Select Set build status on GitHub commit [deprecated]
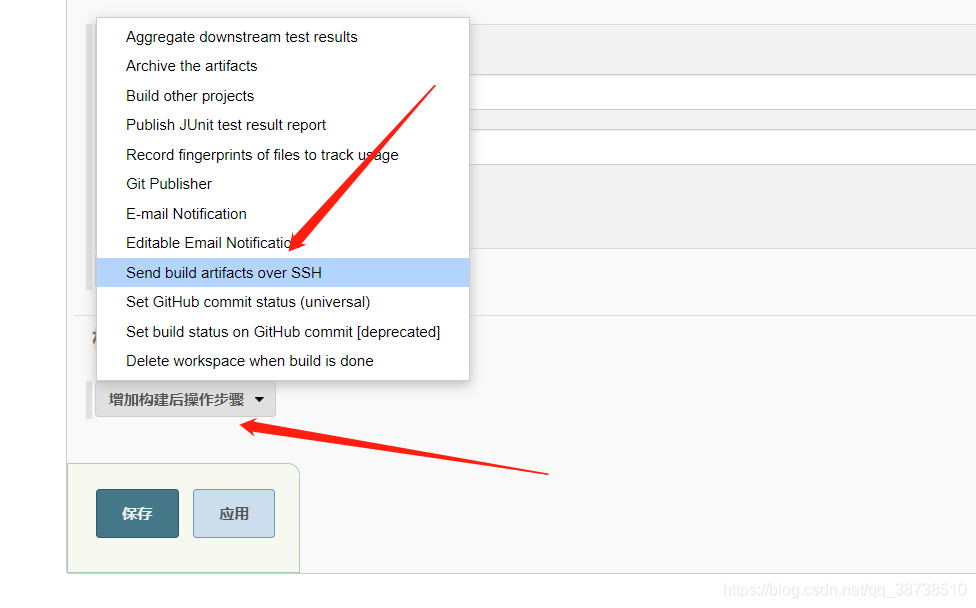The image size is (976, 608). coord(283,332)
